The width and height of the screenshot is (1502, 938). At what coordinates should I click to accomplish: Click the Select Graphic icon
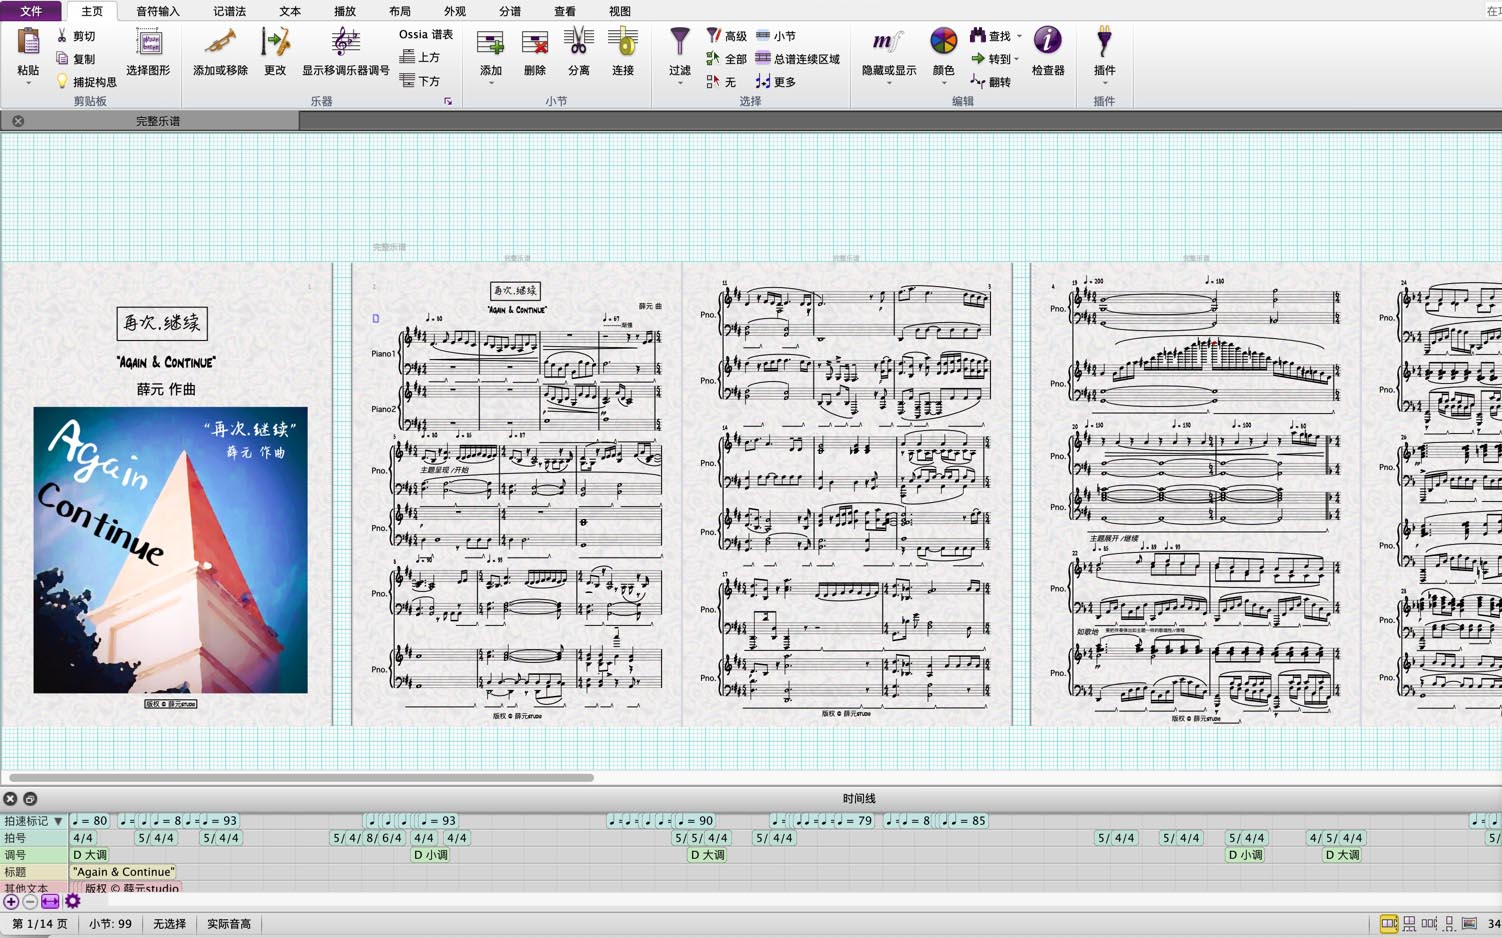(x=148, y=44)
